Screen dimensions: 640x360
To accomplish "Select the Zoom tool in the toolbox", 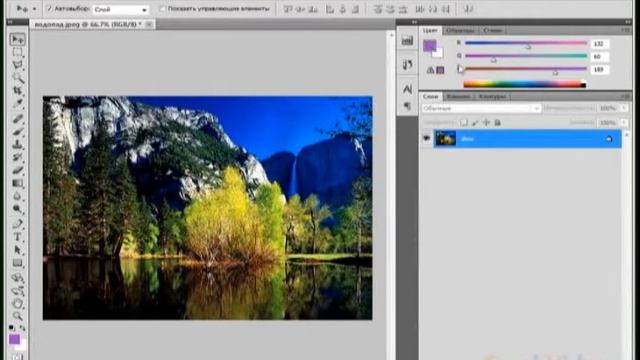I will 17,316.
